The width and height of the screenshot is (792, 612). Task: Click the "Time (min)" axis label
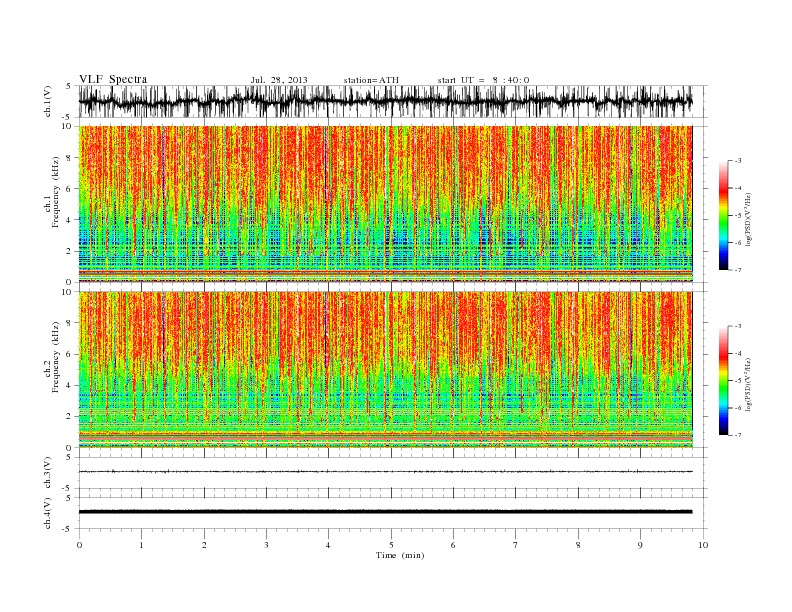click(x=400, y=555)
